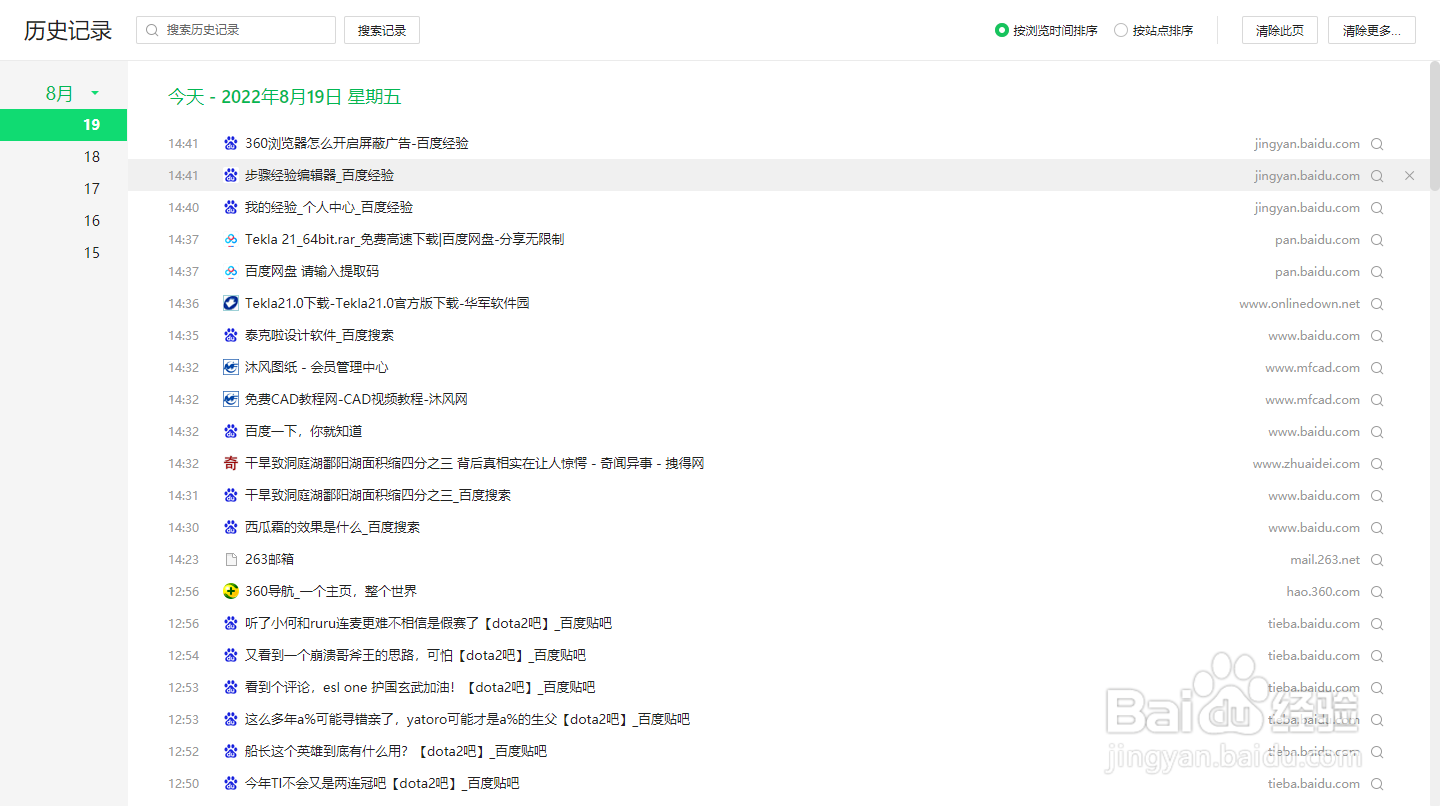Image resolution: width=1440 pixels, height=806 pixels.
Task: Click the magnifier icon in the search box
Action: point(152,30)
